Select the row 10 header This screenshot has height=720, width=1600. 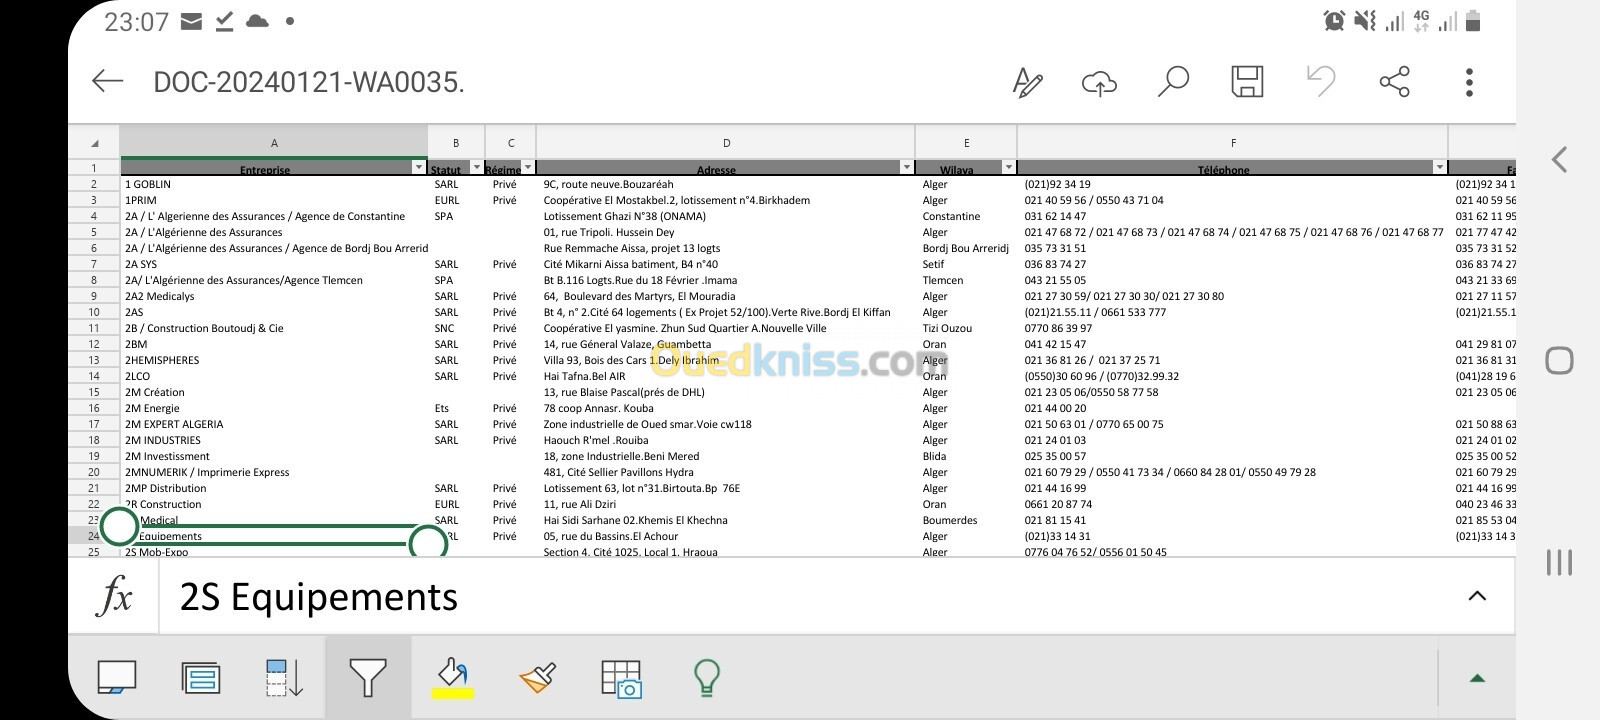point(94,312)
